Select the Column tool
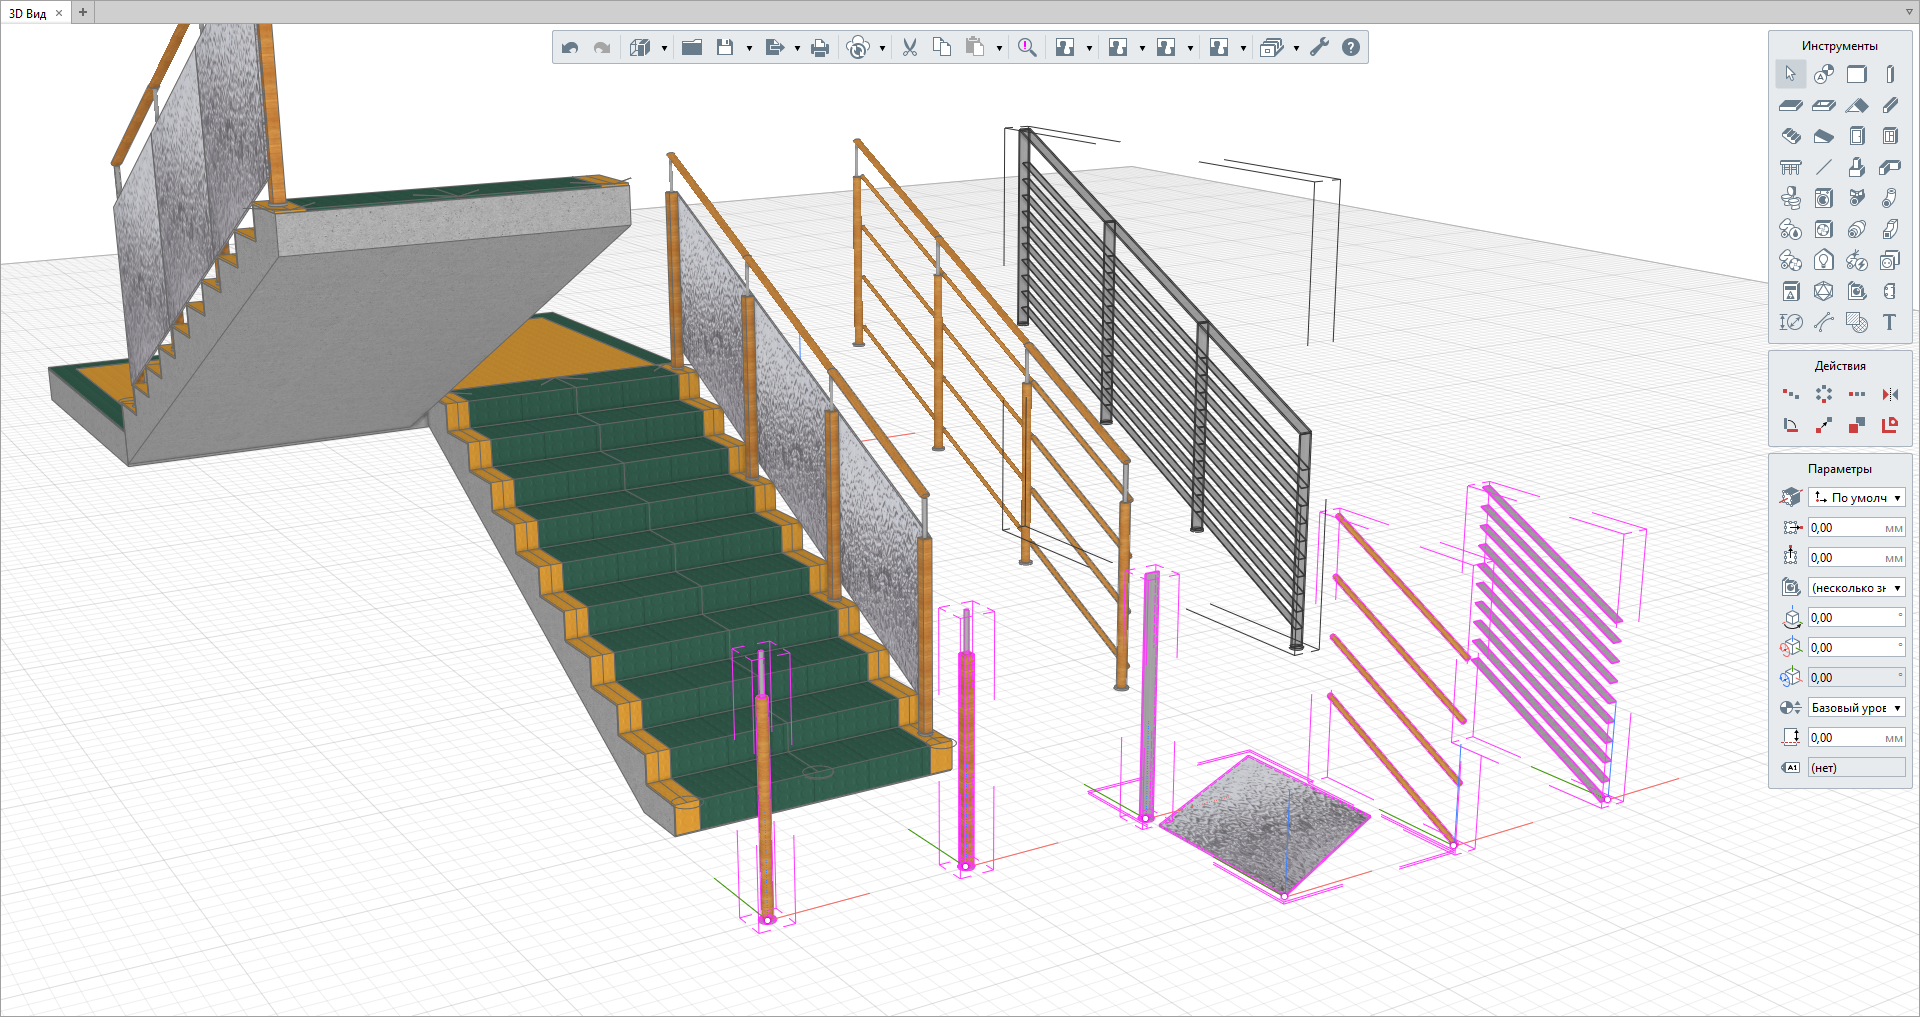The width and height of the screenshot is (1920, 1017). click(1890, 74)
